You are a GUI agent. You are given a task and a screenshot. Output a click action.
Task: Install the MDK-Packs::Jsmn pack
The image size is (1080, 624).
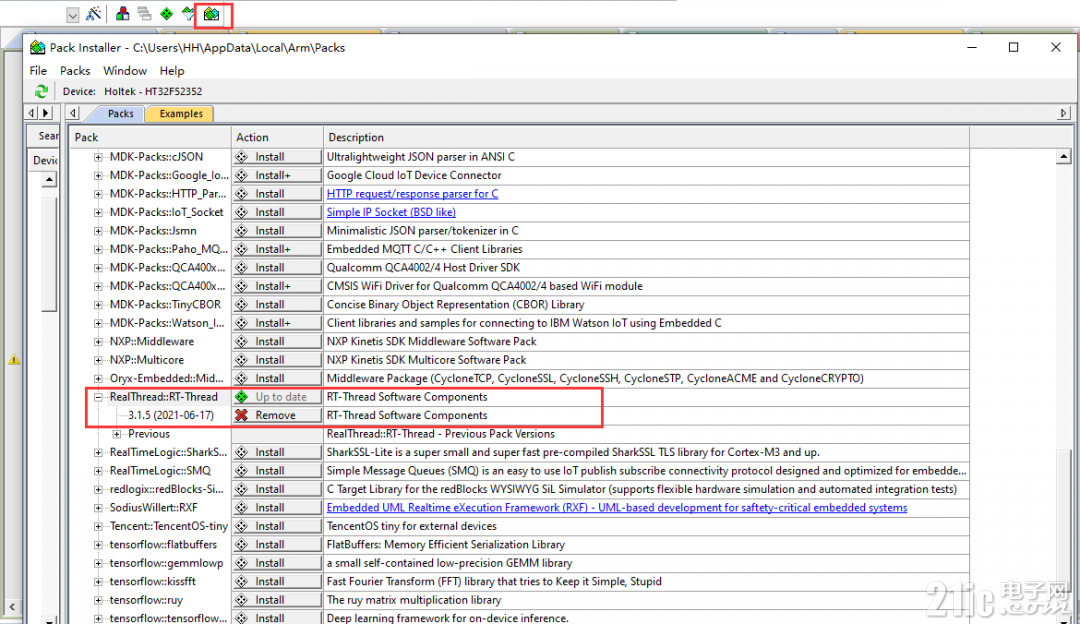tap(278, 231)
